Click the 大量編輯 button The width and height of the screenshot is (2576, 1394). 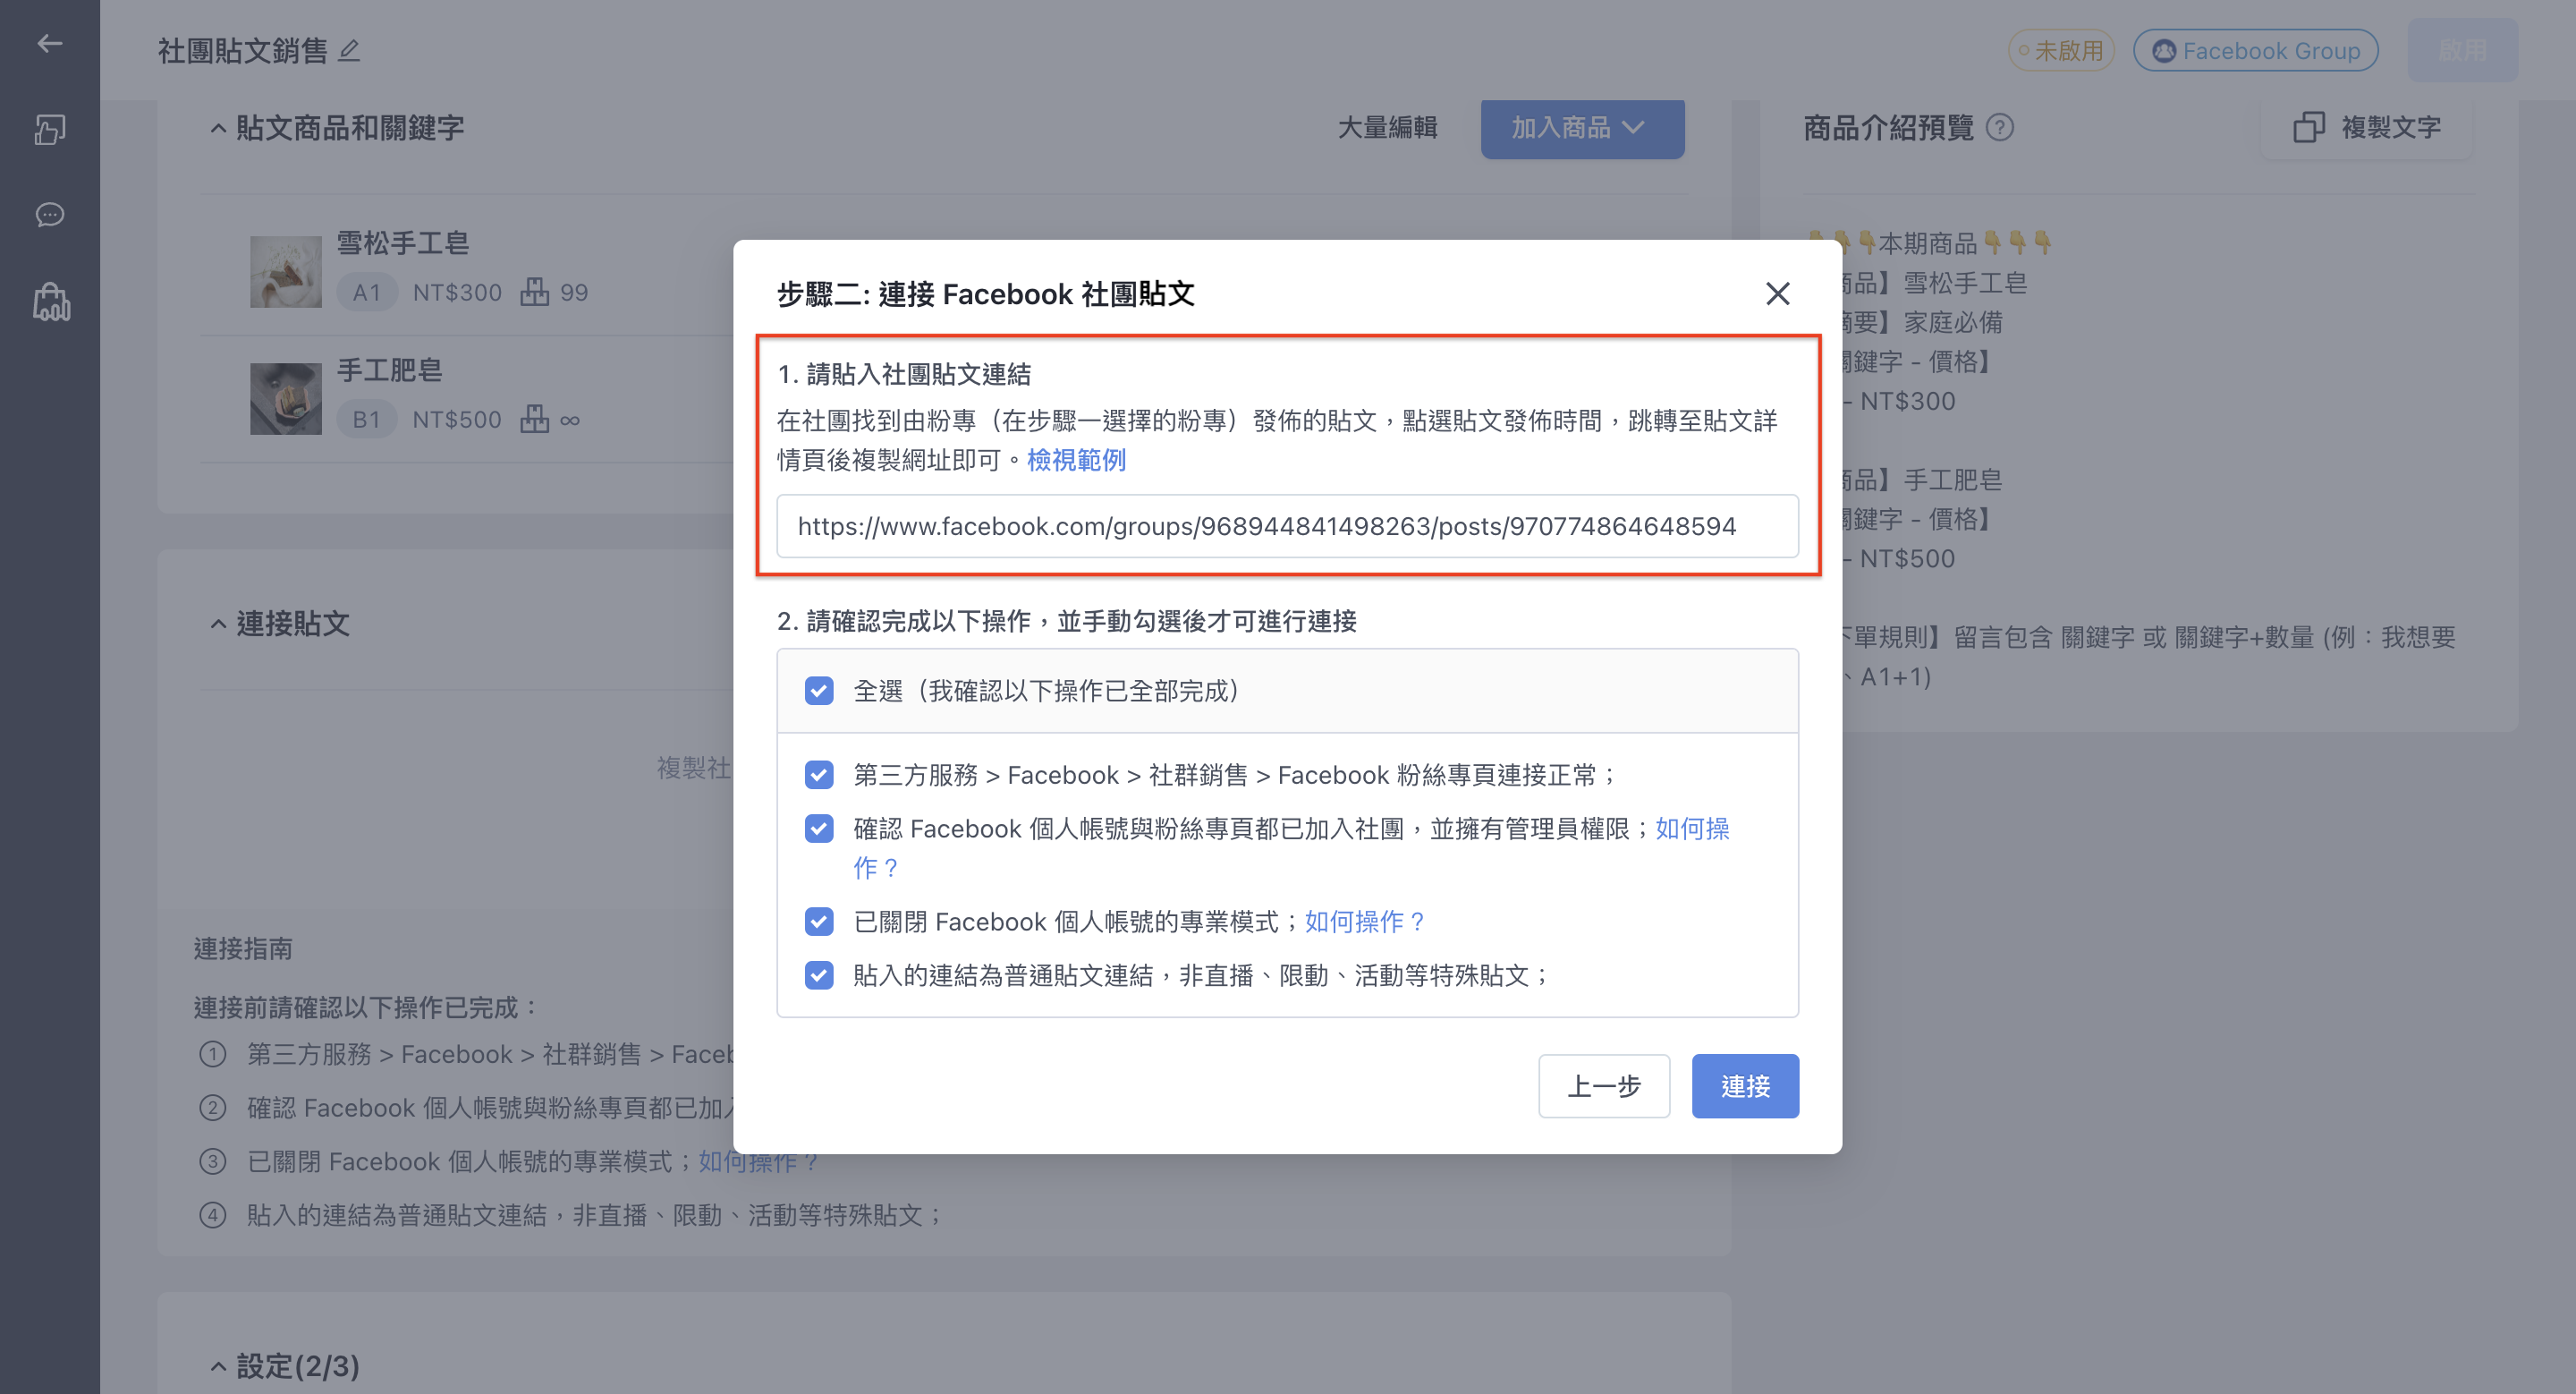[x=1387, y=127]
